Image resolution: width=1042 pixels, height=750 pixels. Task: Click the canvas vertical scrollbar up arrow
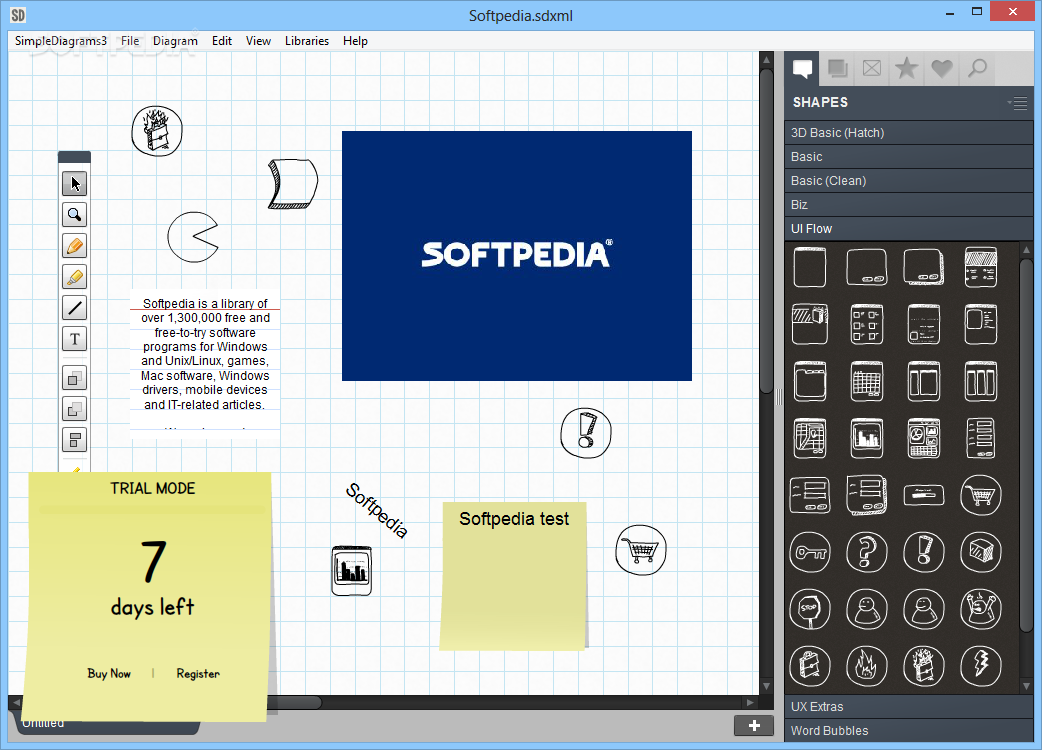[766, 59]
